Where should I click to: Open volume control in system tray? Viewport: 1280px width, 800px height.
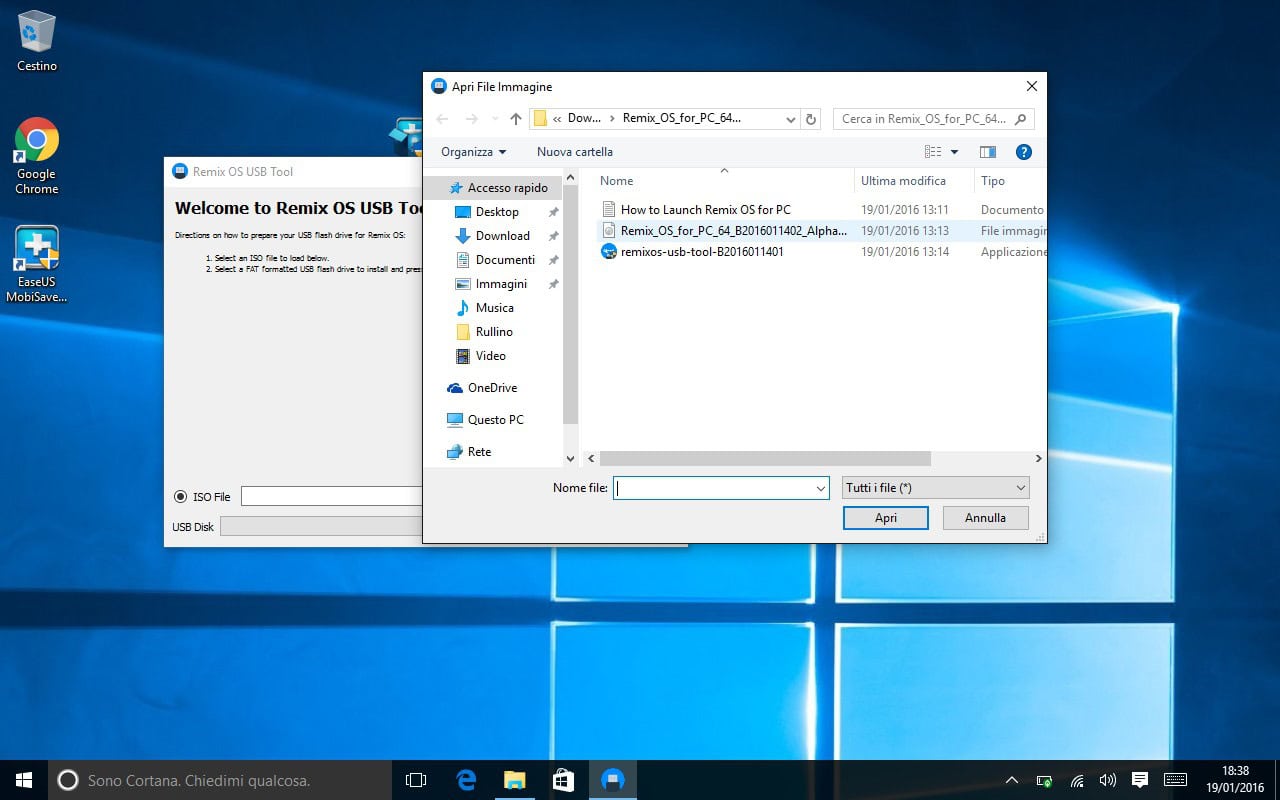[1107, 780]
